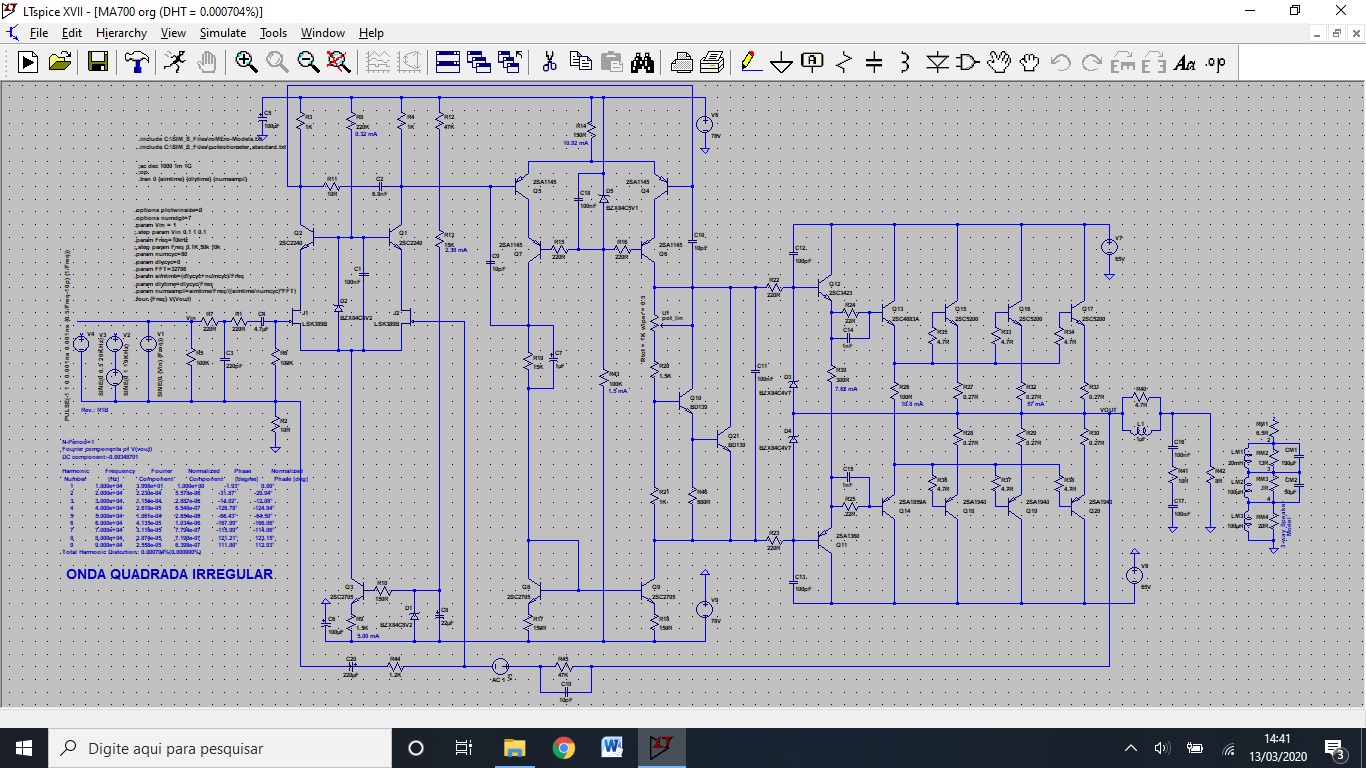Show hidden system tray icons
The width and height of the screenshot is (1366, 768).
[x=1131, y=748]
